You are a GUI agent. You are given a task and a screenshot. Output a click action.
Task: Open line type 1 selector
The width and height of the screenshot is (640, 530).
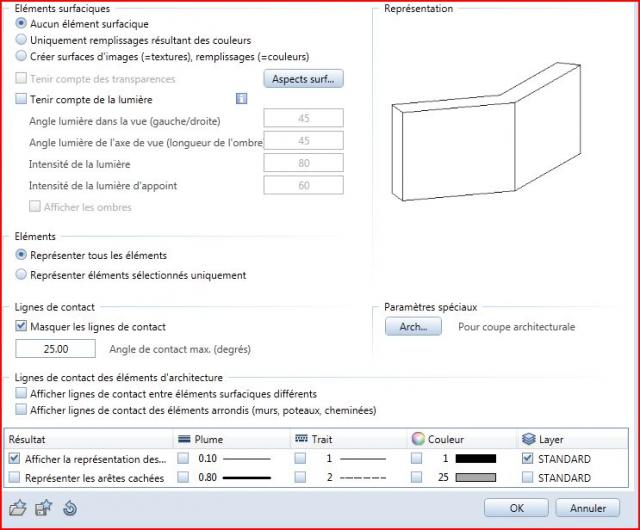click(355, 459)
